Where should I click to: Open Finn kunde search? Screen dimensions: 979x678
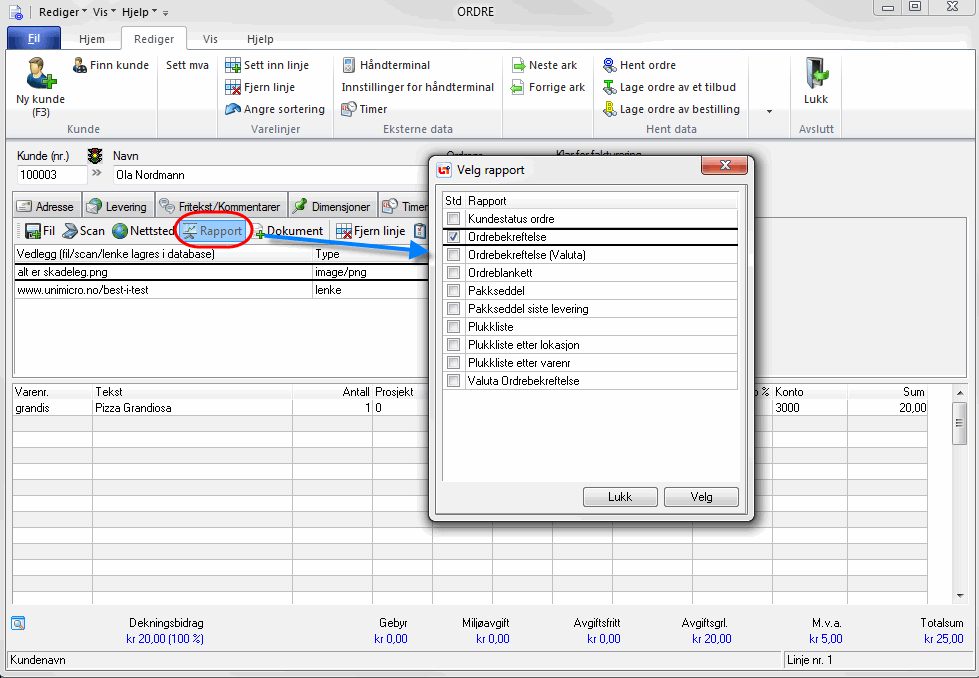click(x=111, y=65)
